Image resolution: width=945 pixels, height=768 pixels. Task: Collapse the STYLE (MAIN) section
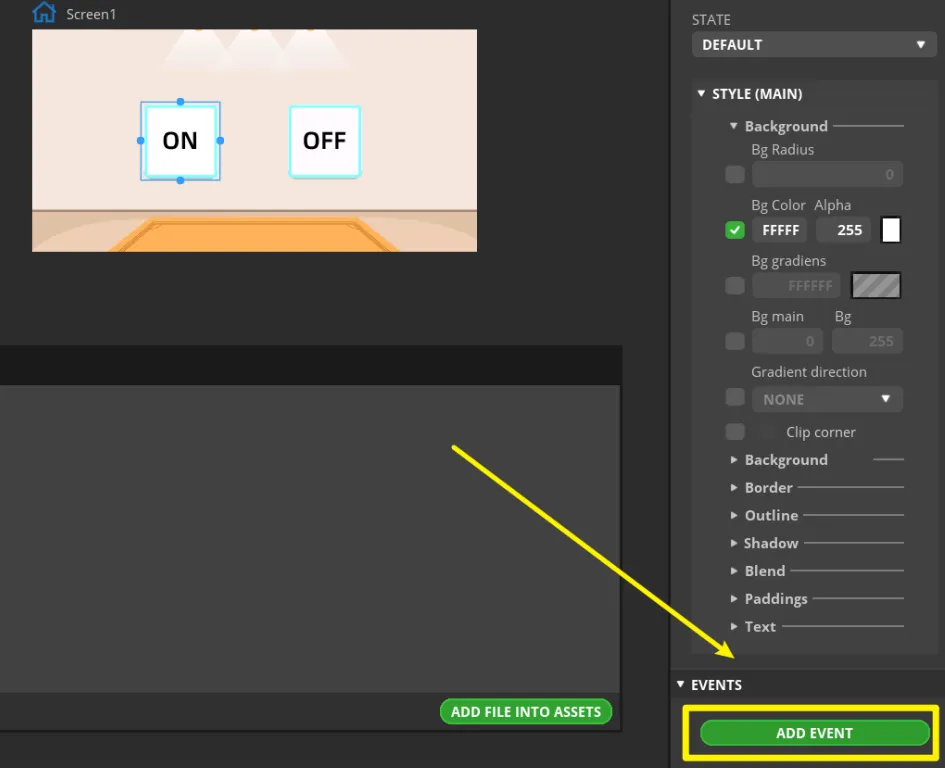coord(702,94)
